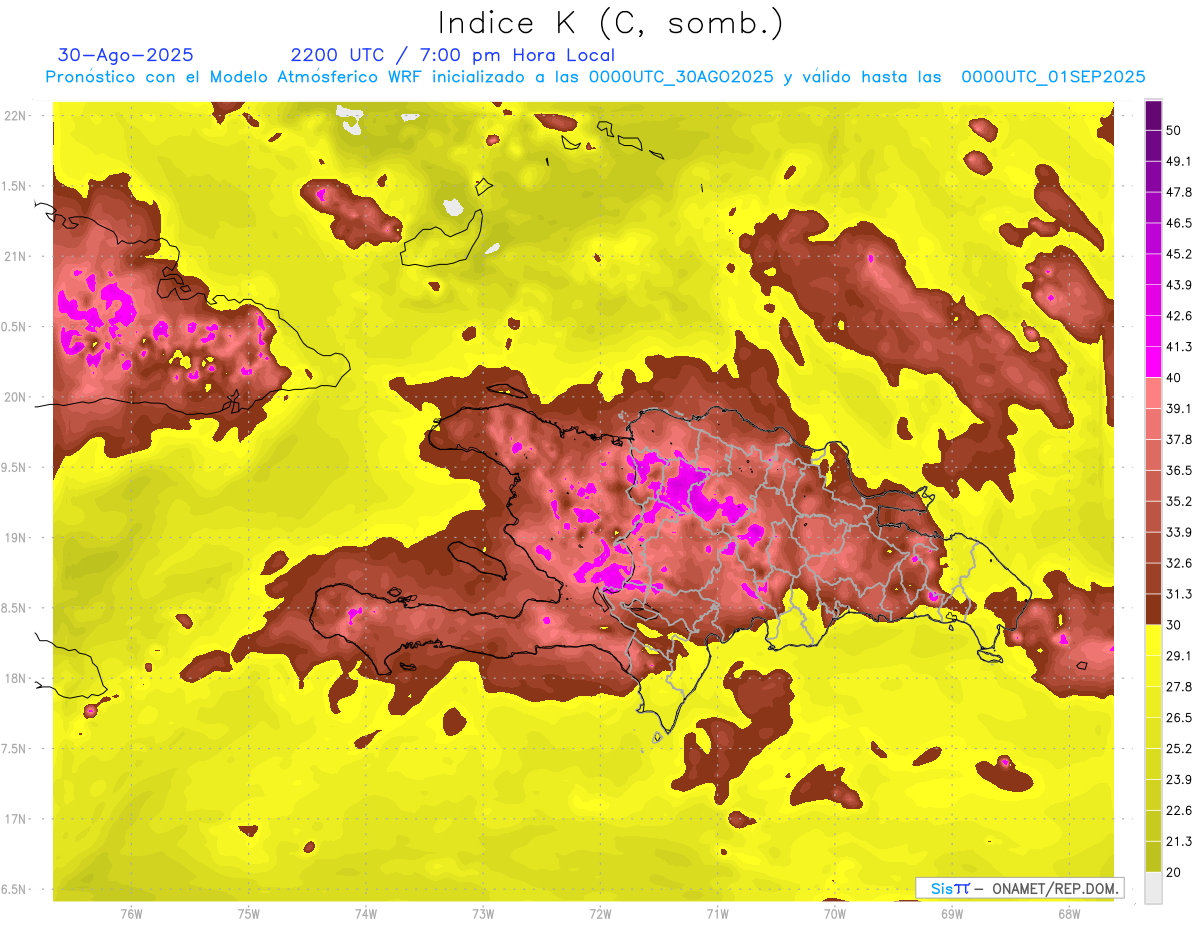Click the legend value "46.5"
The height and width of the screenshot is (927, 1200).
click(1178, 223)
